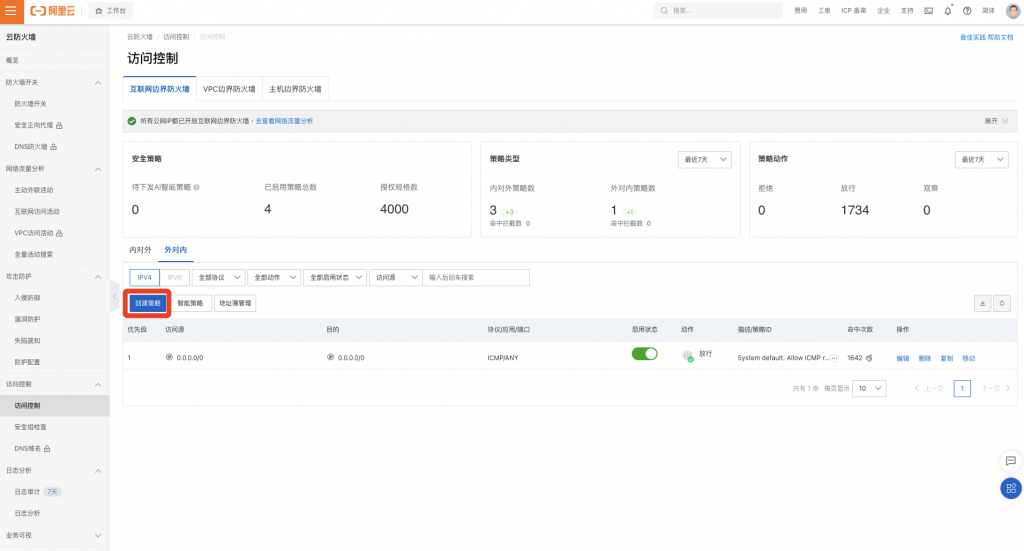Click the 地址簿管理 button

235,303
